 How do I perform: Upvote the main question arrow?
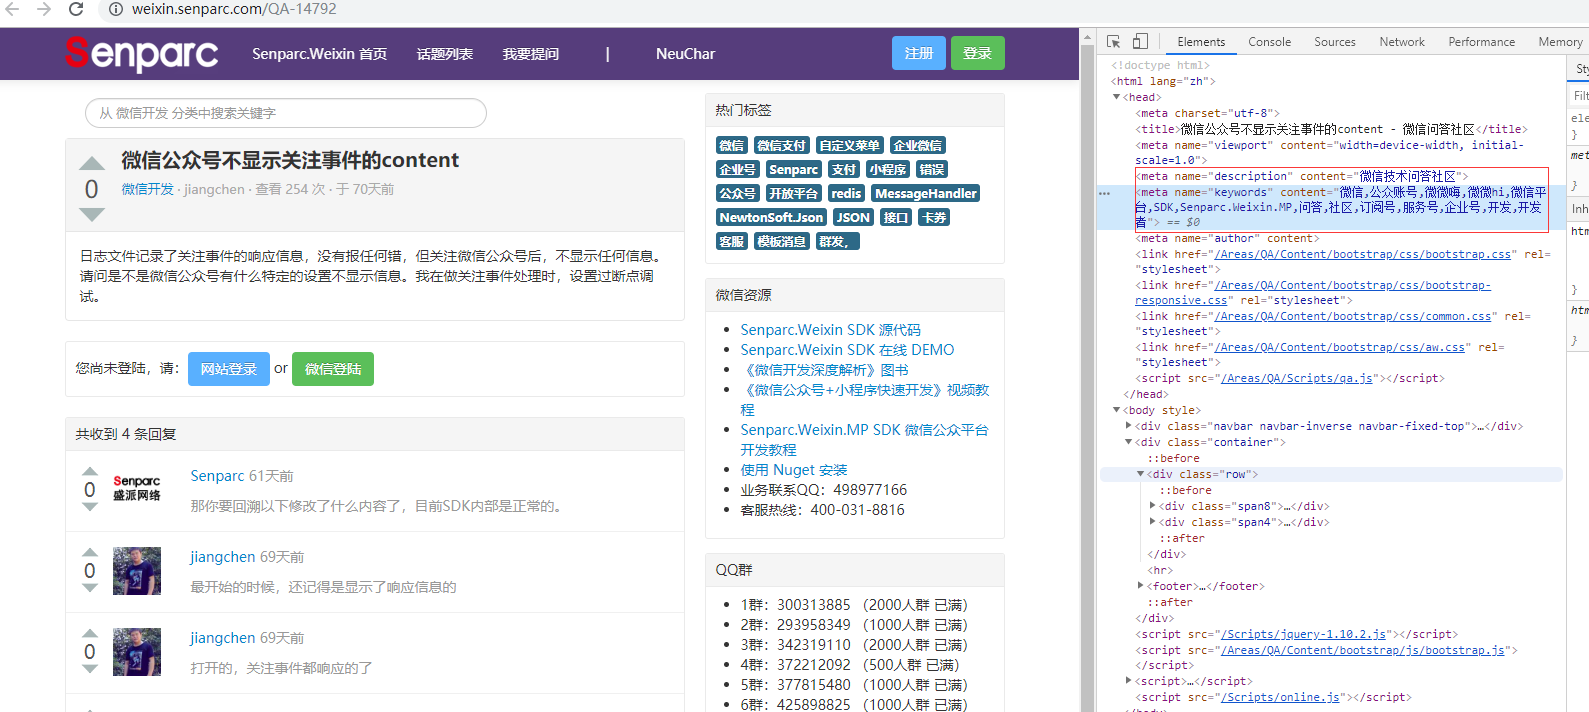point(92,163)
